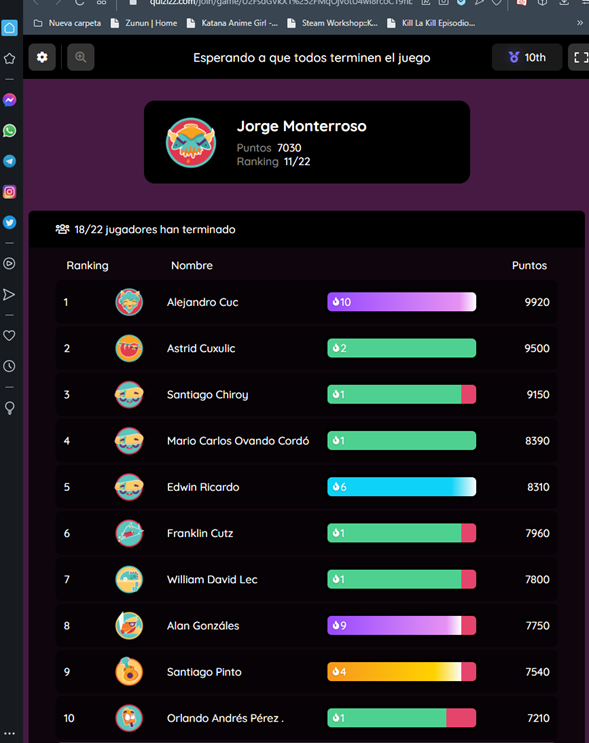
Task: Open the heart Pinboards sidebar icon
Action: (x=9, y=335)
